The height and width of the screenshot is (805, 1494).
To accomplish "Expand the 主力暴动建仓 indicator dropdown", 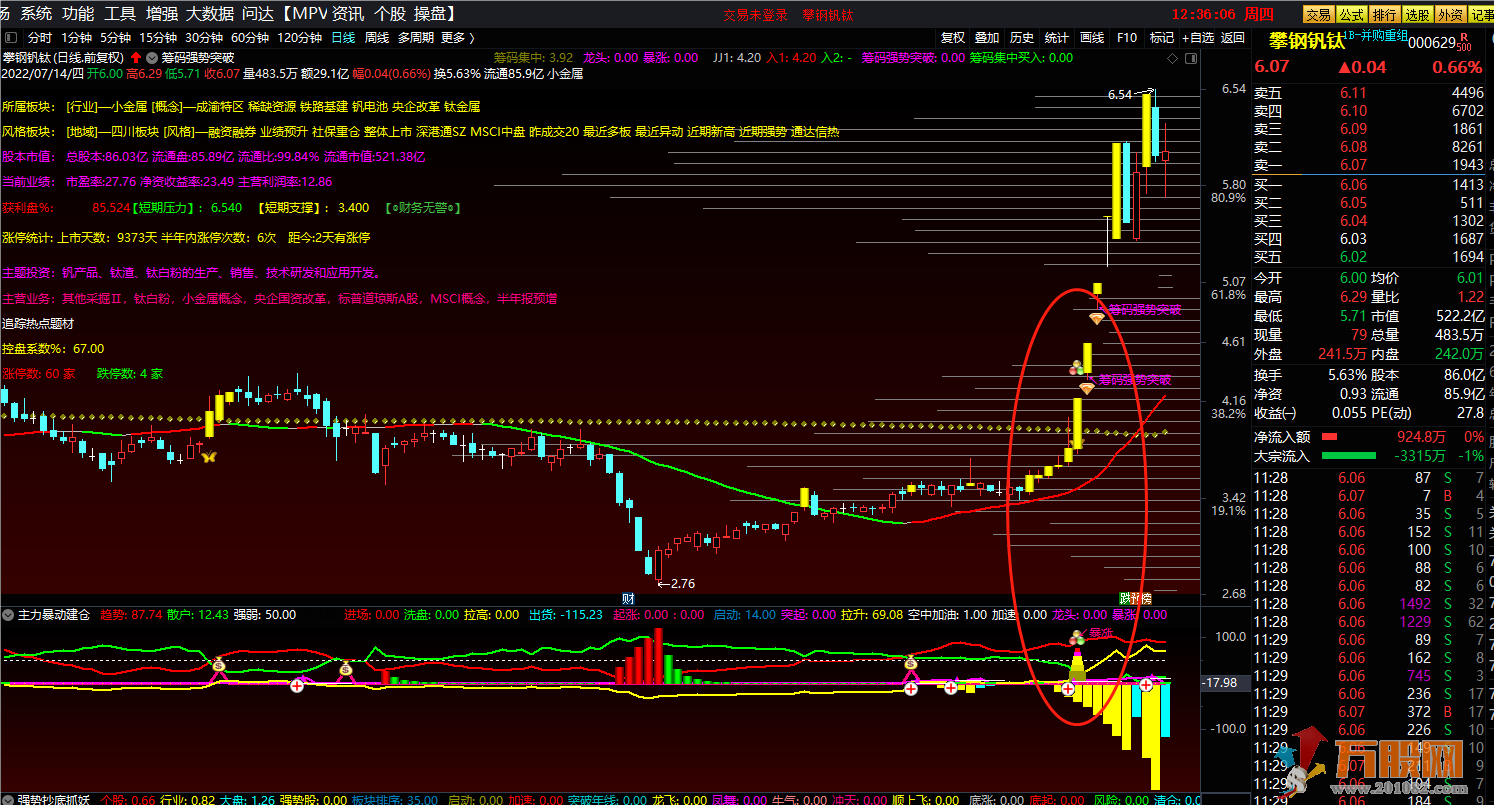I will [x=8, y=615].
